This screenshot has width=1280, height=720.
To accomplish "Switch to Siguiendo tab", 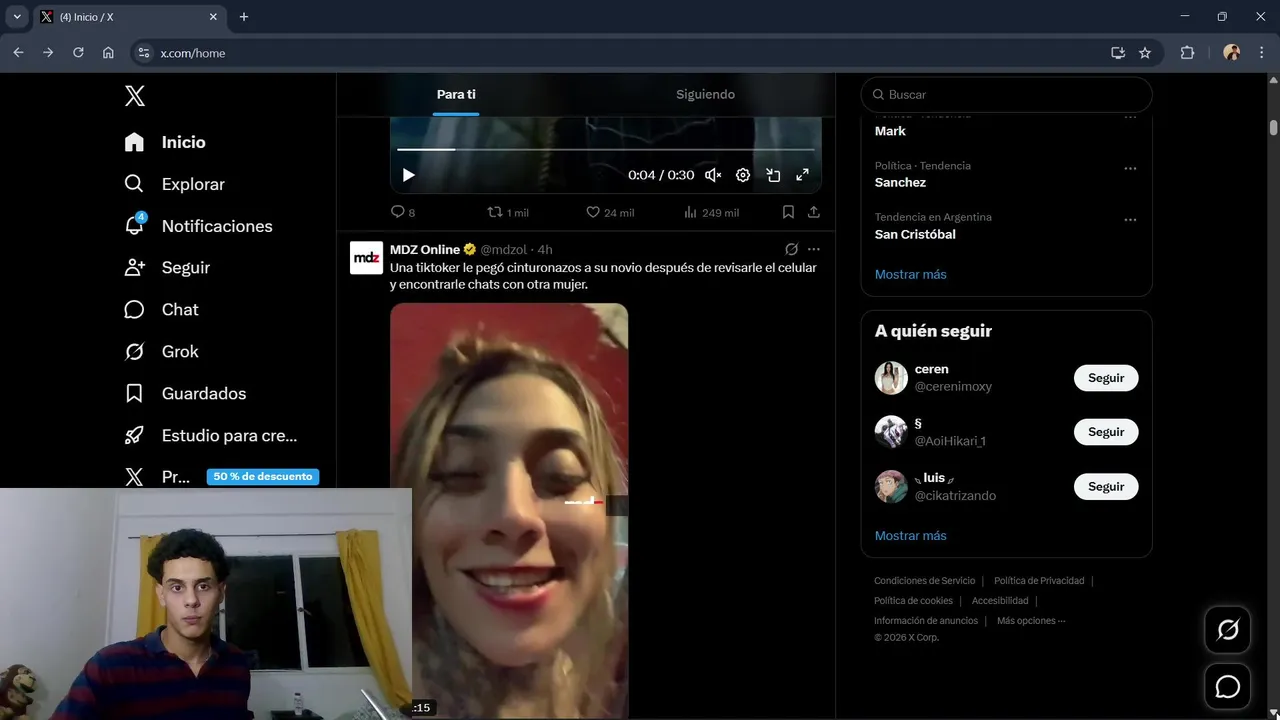I will [705, 94].
